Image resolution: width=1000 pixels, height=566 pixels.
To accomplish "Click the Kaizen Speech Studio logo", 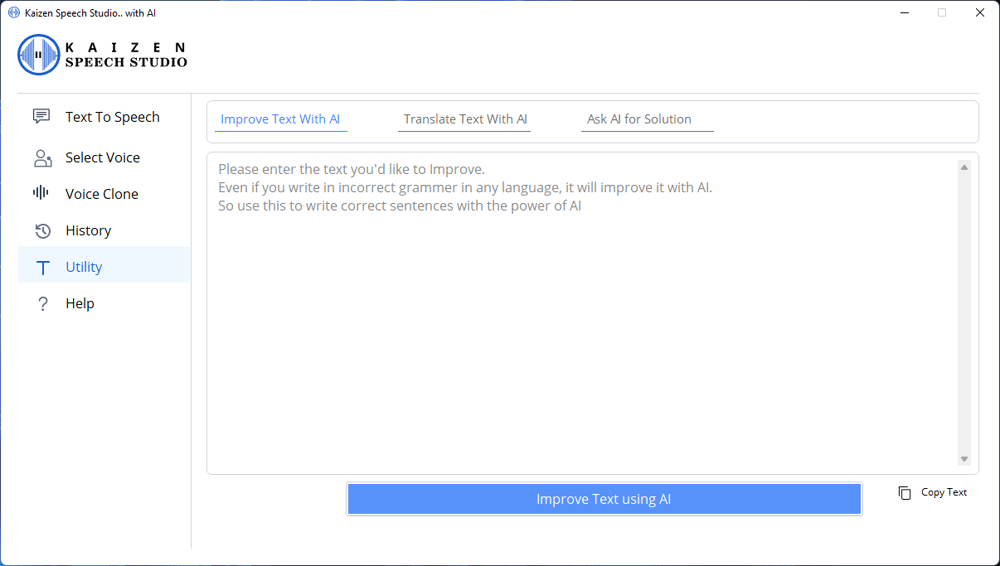I will pos(102,55).
